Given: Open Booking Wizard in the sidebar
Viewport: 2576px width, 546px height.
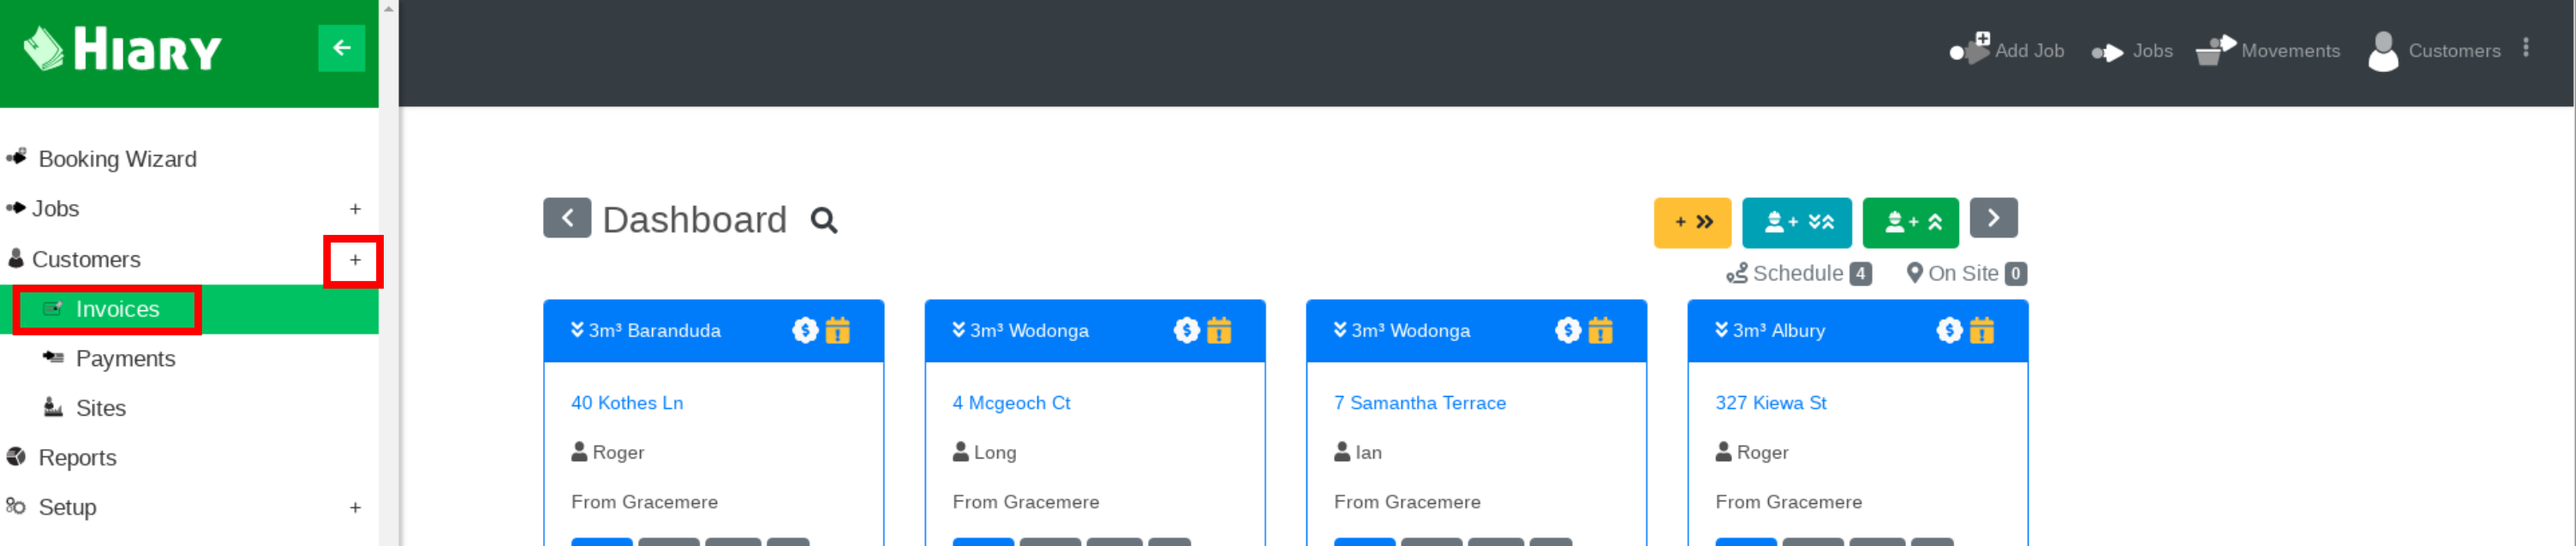Looking at the screenshot, I should (117, 159).
